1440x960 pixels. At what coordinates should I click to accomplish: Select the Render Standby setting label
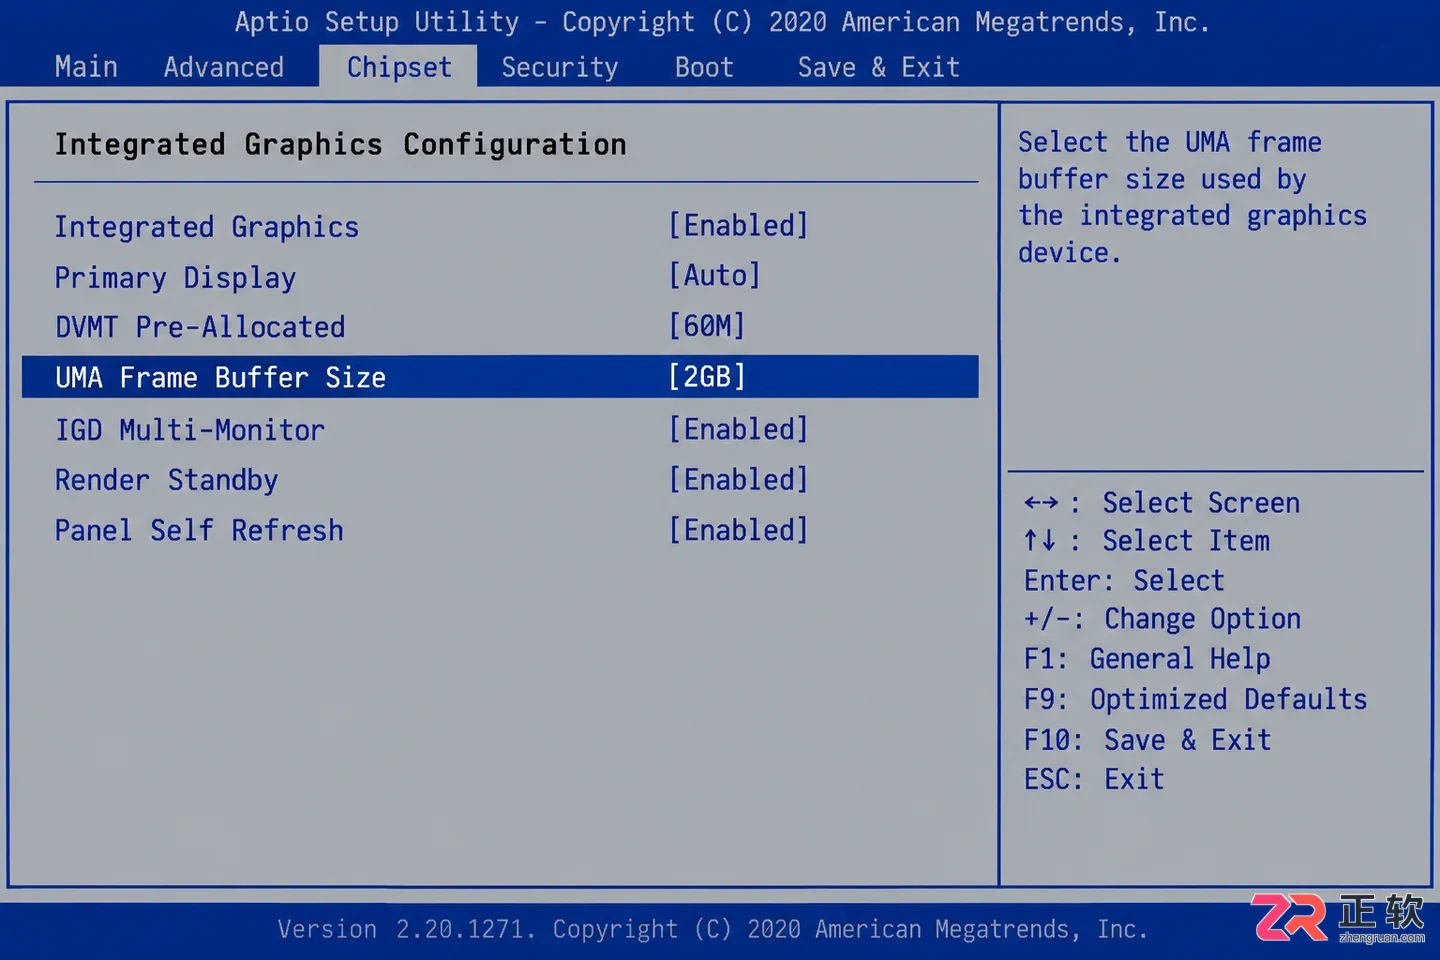[x=166, y=481]
